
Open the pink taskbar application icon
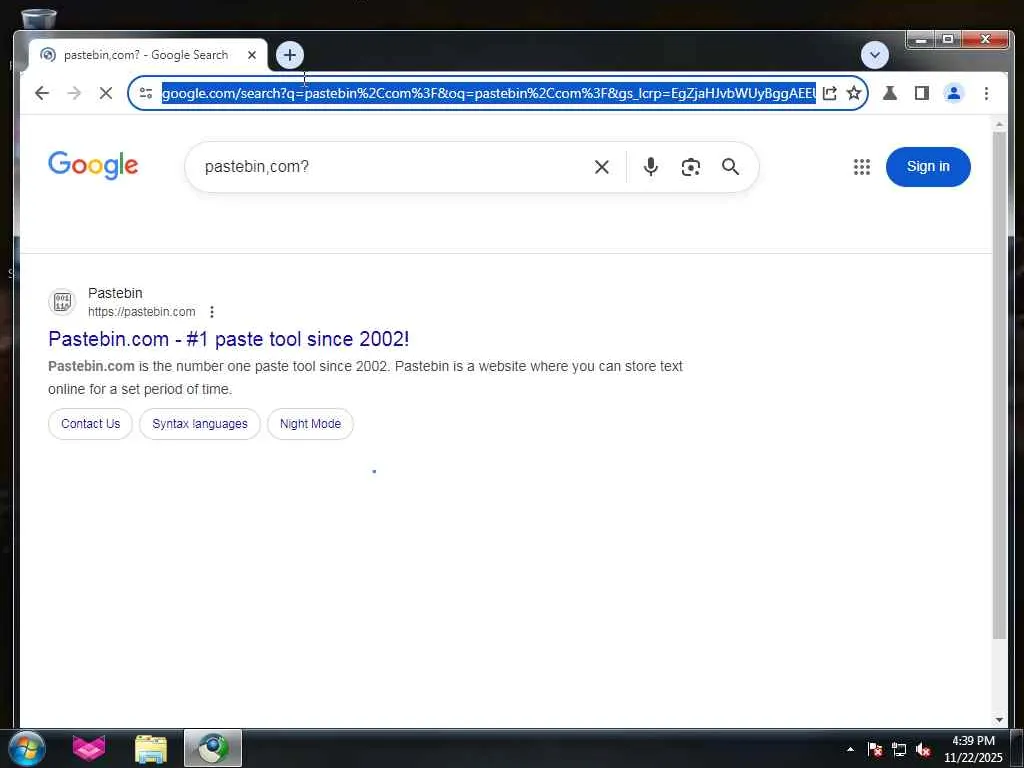89,748
